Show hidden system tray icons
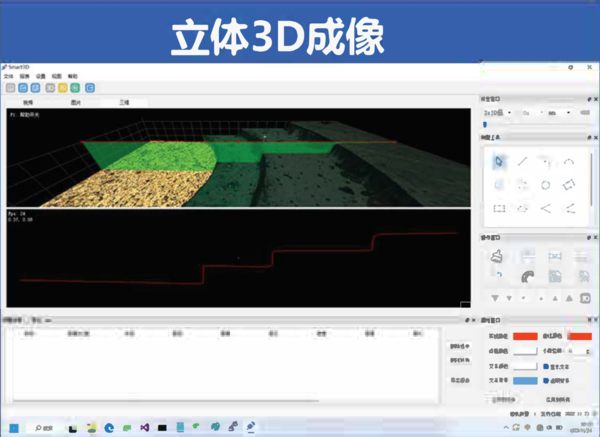Screen dimensions: 600x437 pyautogui.click(x=506, y=427)
